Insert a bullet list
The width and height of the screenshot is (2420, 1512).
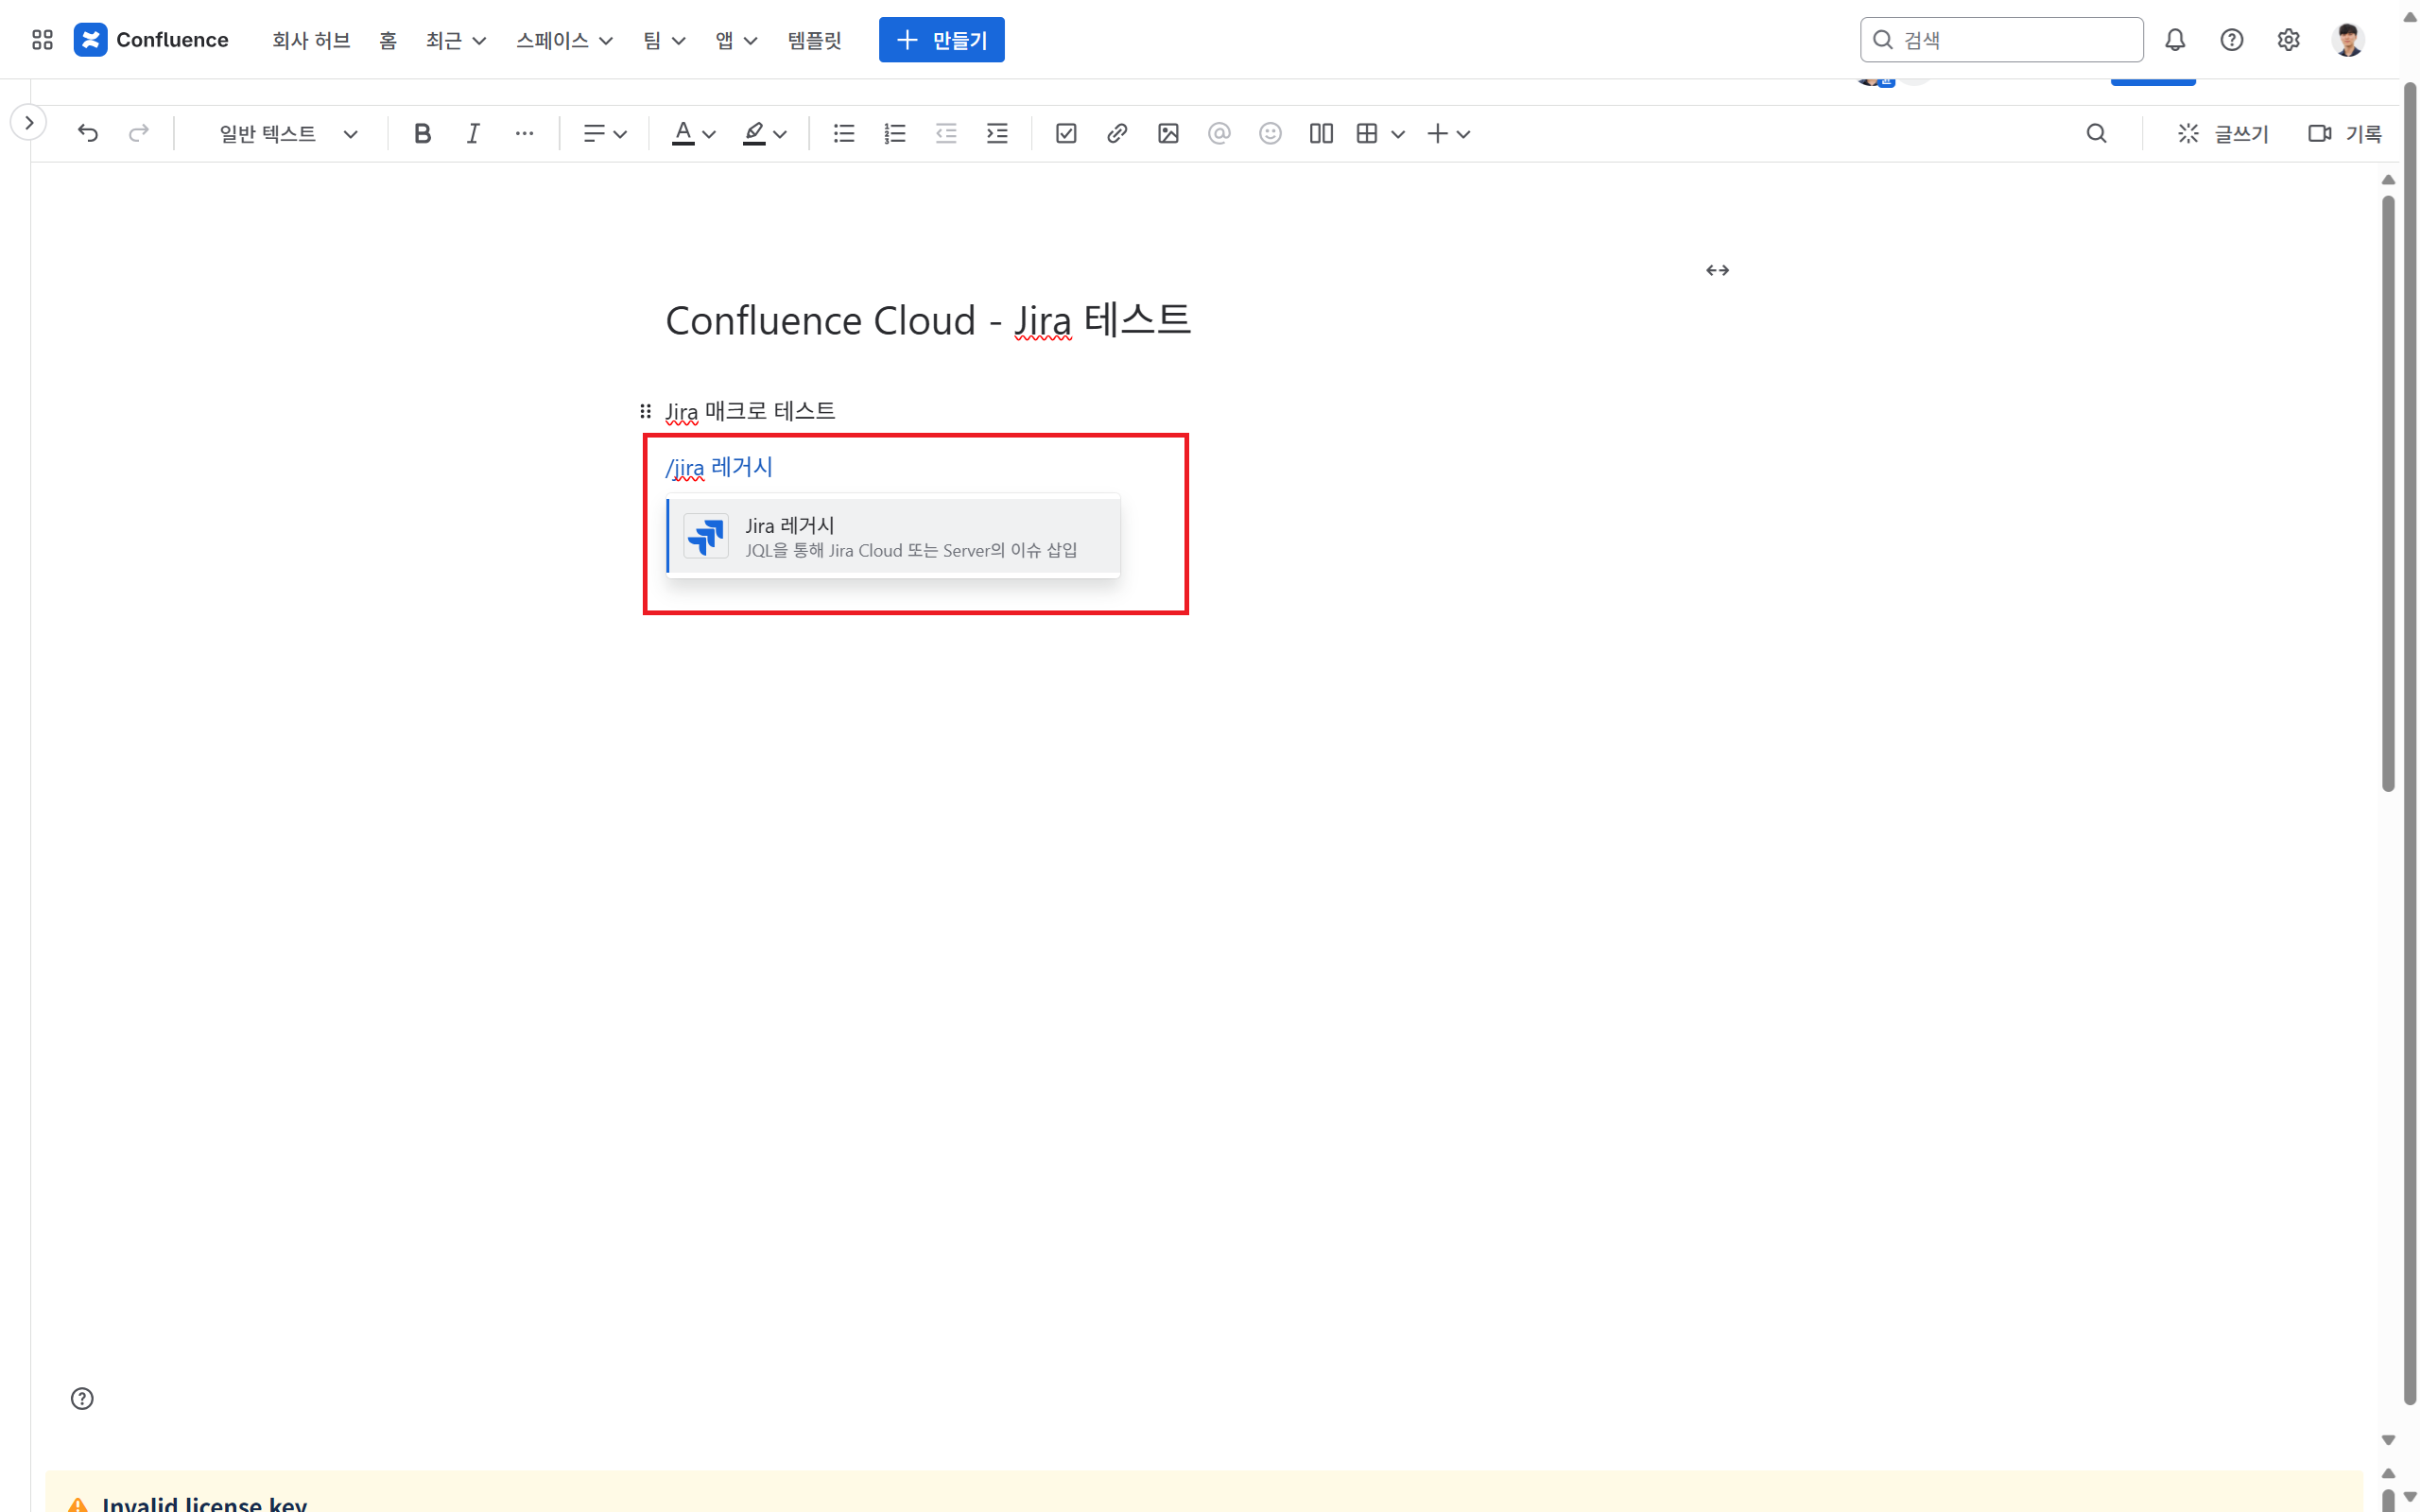[844, 133]
